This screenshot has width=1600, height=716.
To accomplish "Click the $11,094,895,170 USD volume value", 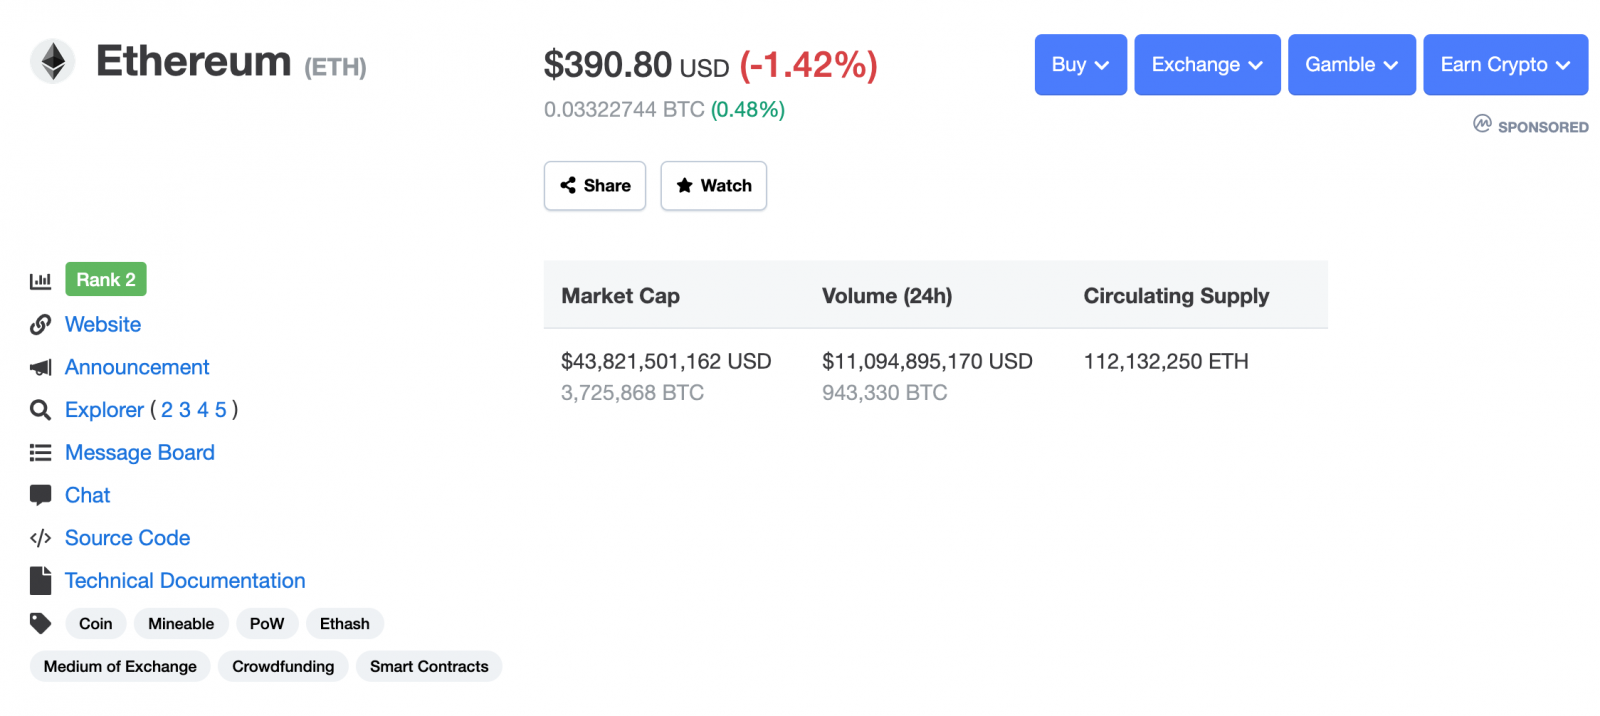I will tap(927, 361).
